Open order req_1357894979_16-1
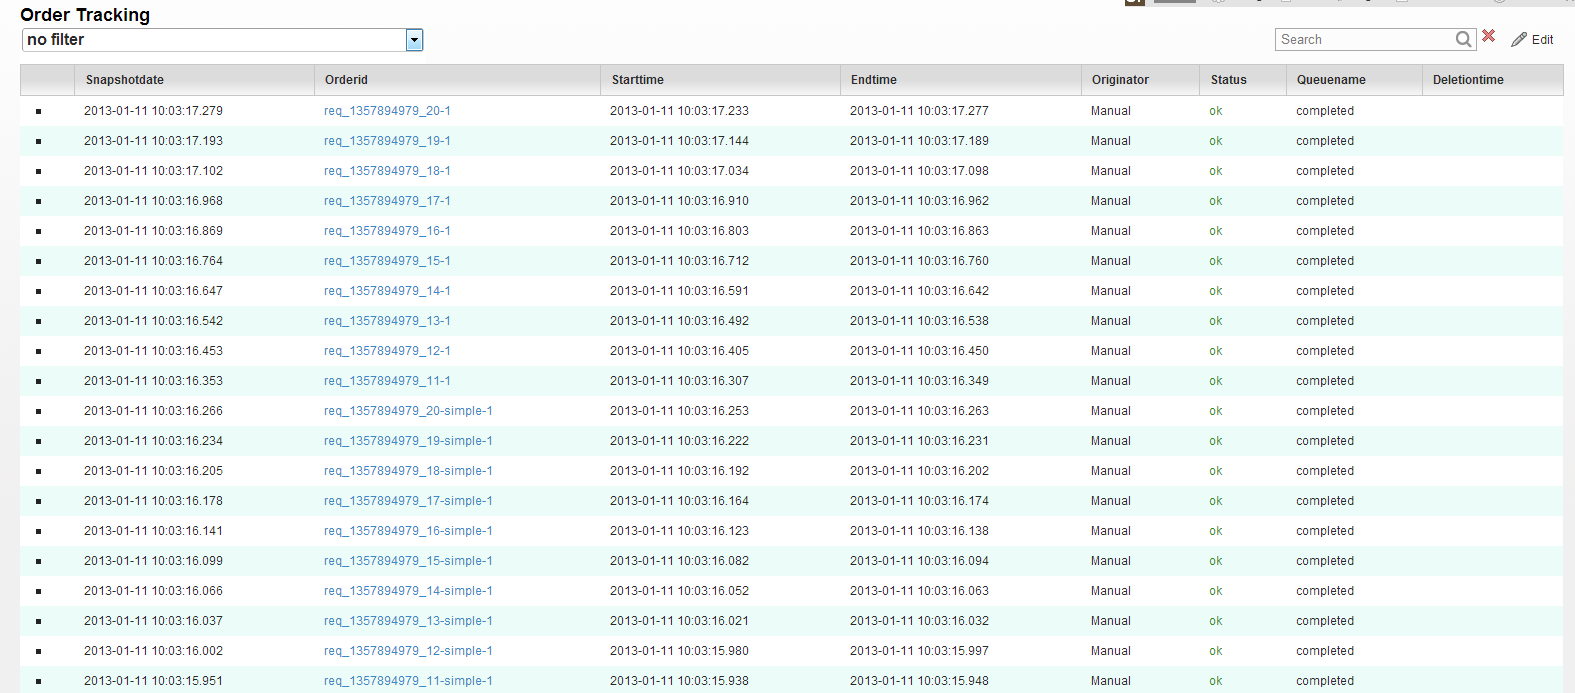 point(387,231)
